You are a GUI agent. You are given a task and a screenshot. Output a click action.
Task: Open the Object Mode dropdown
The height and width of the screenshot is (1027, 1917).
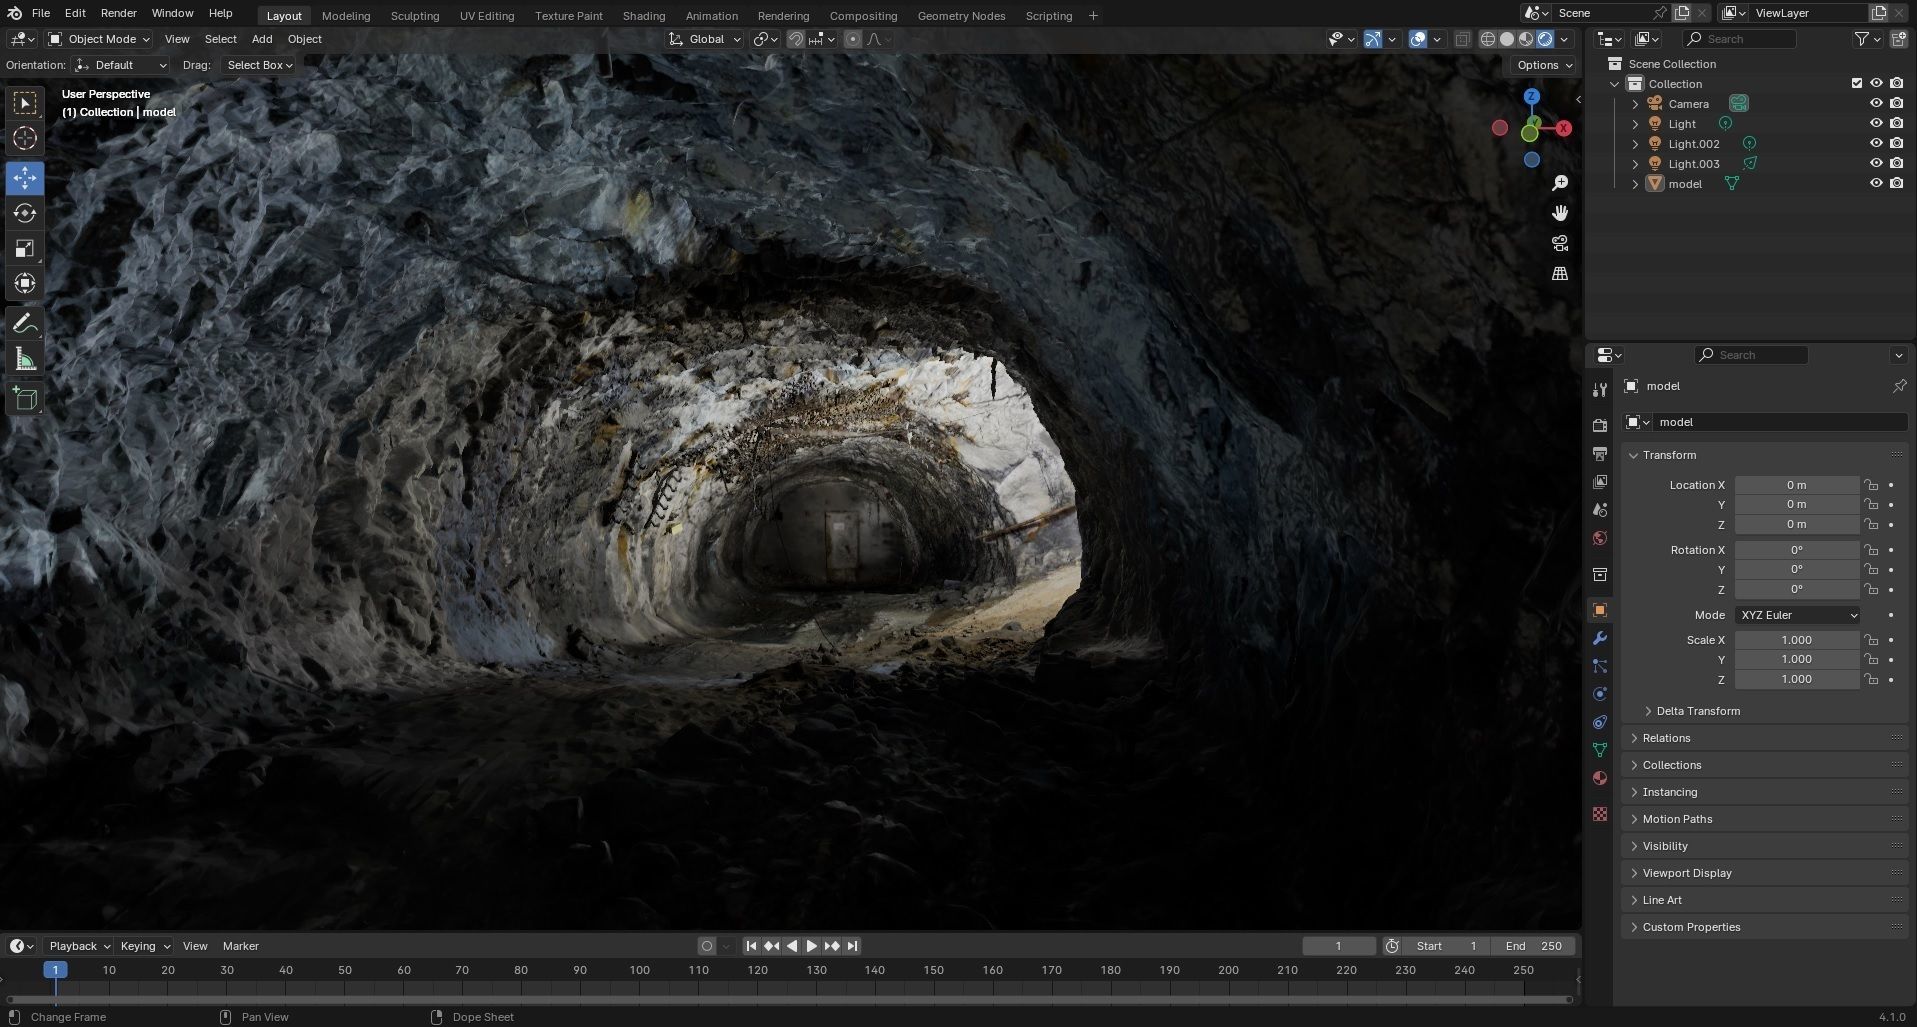click(x=99, y=39)
